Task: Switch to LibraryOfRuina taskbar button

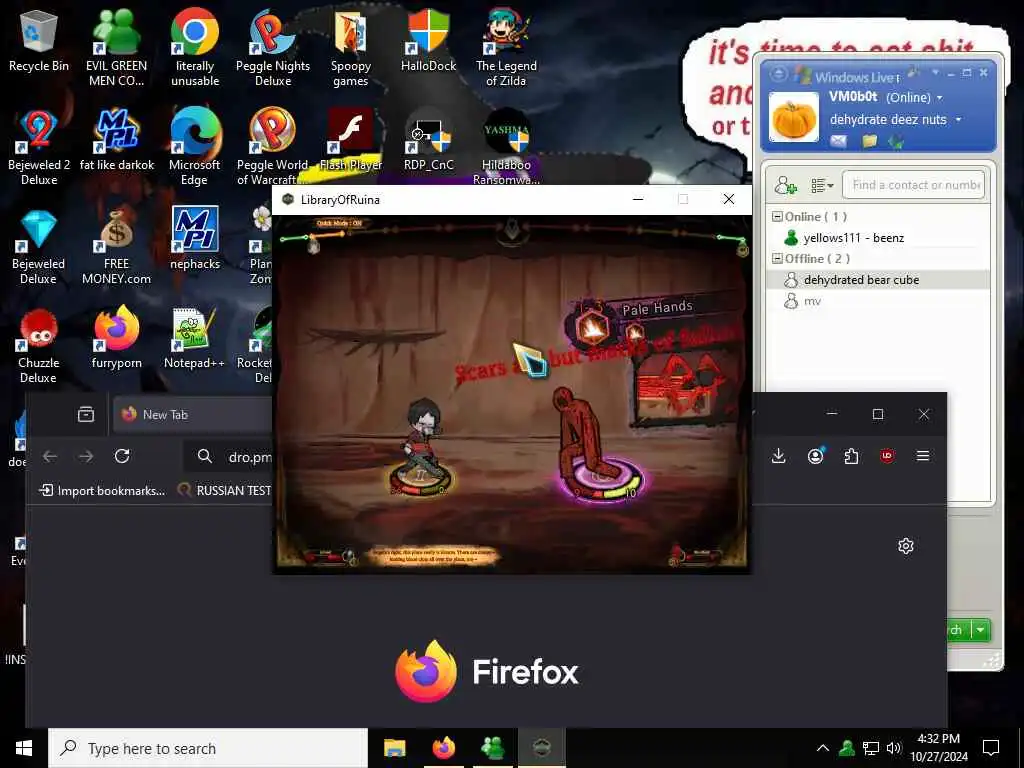Action: tap(541, 748)
